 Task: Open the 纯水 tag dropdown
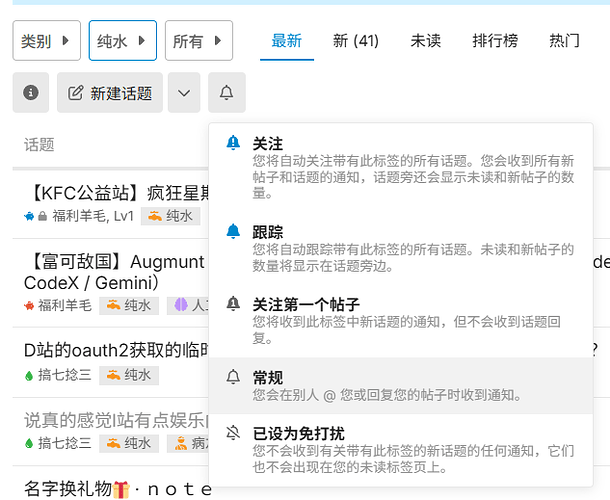123,41
